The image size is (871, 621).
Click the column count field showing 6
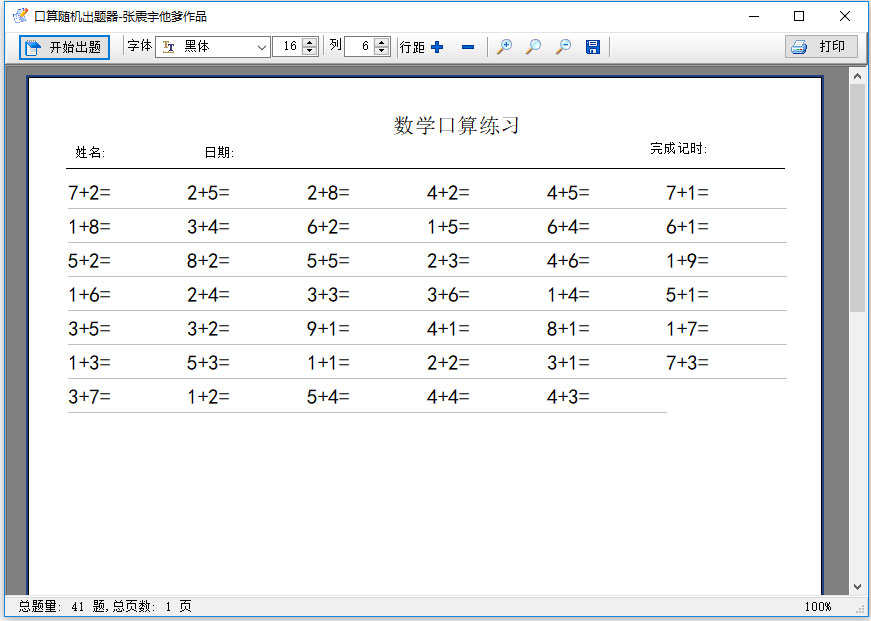pyautogui.click(x=359, y=47)
